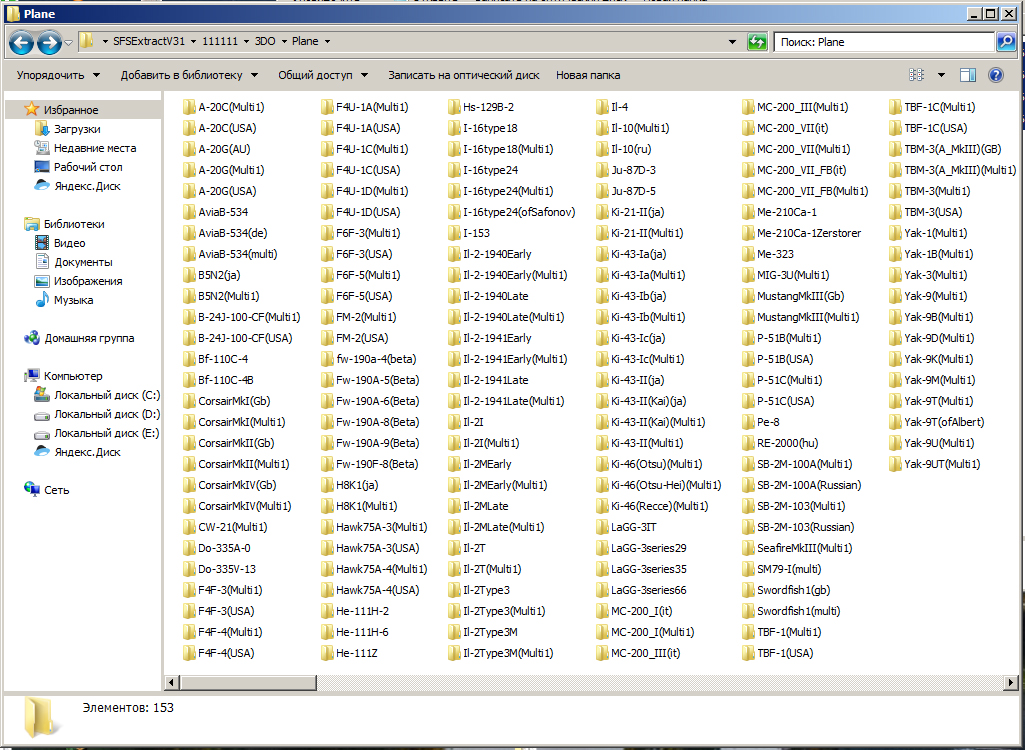Image resolution: width=1025 pixels, height=750 pixels.
Task: Select Библиотеки in the navigation pane
Action: coord(74,224)
